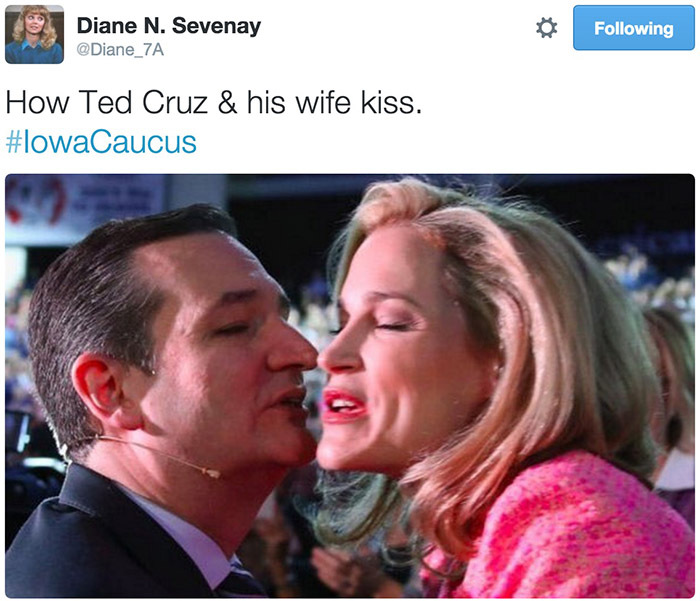Click the woman's red lips in photo
Screen dimensions: 700x601
345,405
